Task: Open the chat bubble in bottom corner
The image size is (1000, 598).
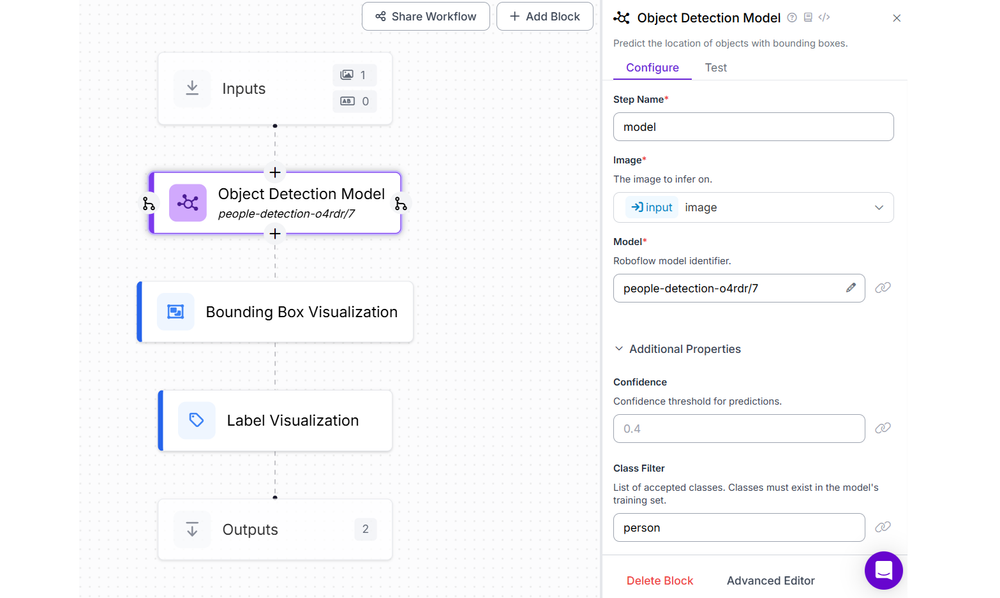Action: (x=883, y=570)
